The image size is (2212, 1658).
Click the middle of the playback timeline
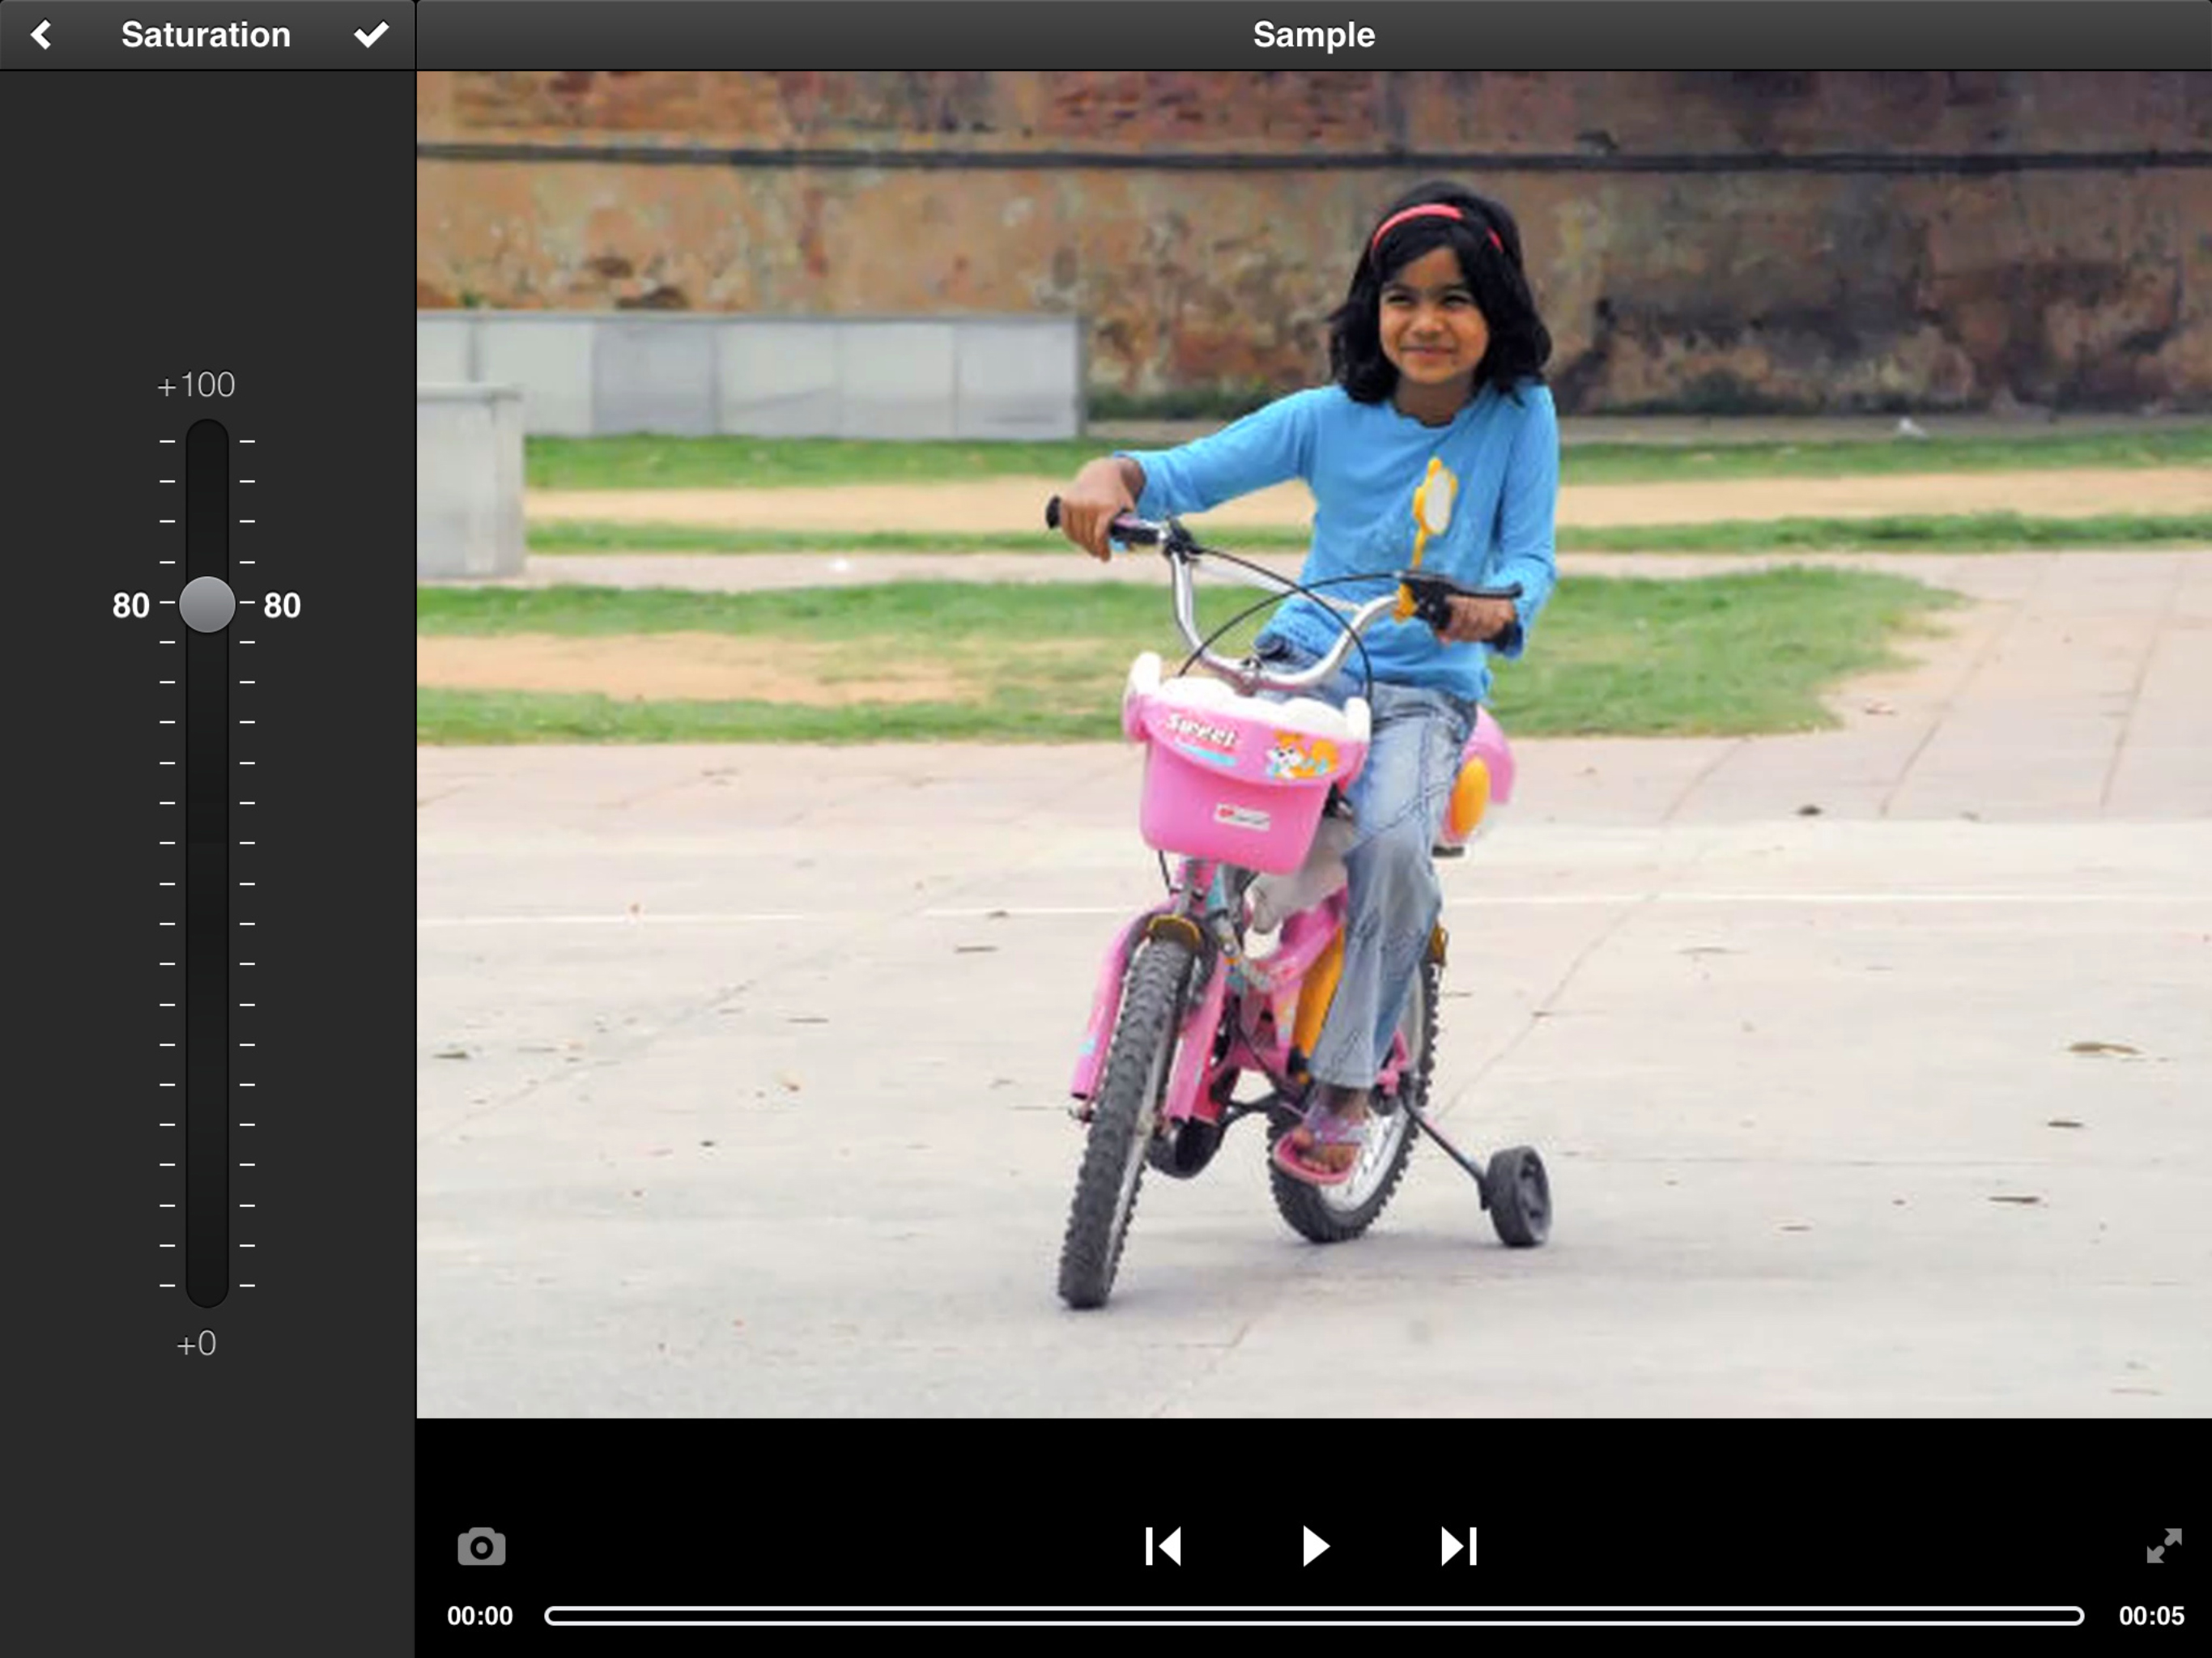(x=1314, y=1616)
